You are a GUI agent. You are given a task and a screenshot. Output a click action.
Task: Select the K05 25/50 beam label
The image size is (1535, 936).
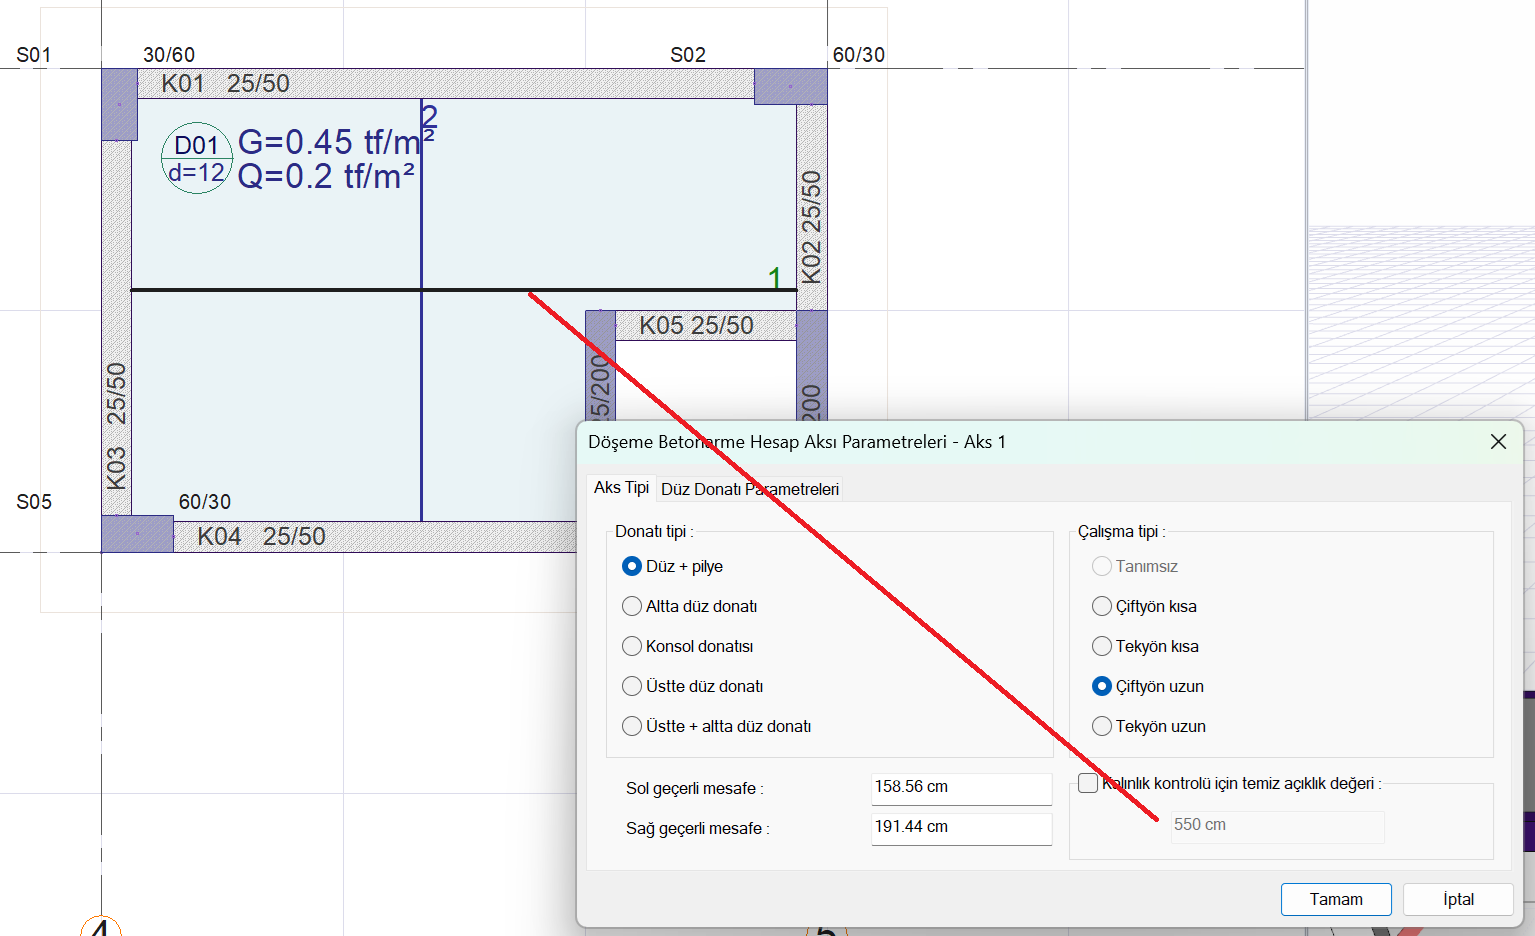click(696, 325)
